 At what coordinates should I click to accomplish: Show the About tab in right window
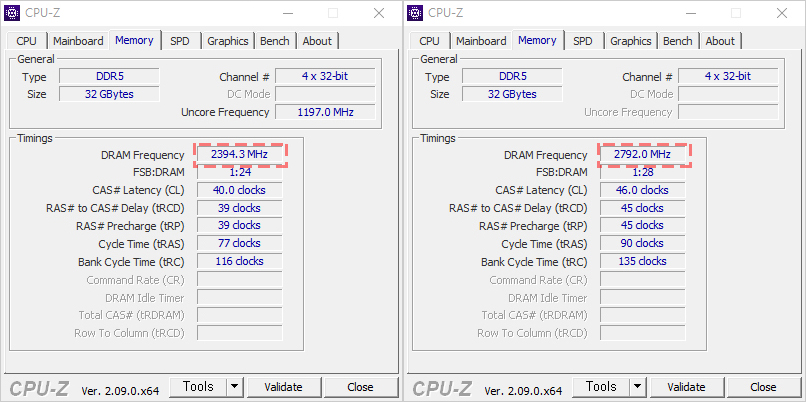click(x=720, y=41)
